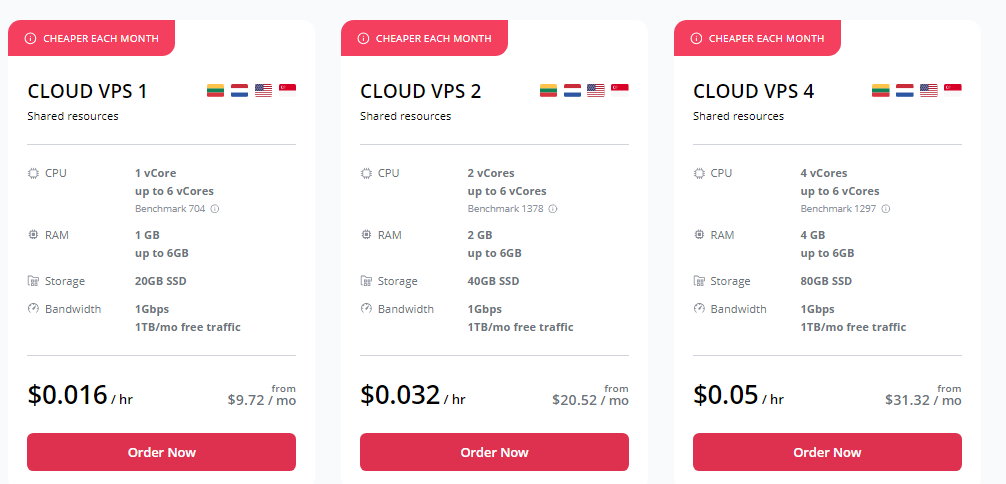Click the Singapore flag on Cloud VPS 1
The image size is (1006, 484).
pos(287,90)
